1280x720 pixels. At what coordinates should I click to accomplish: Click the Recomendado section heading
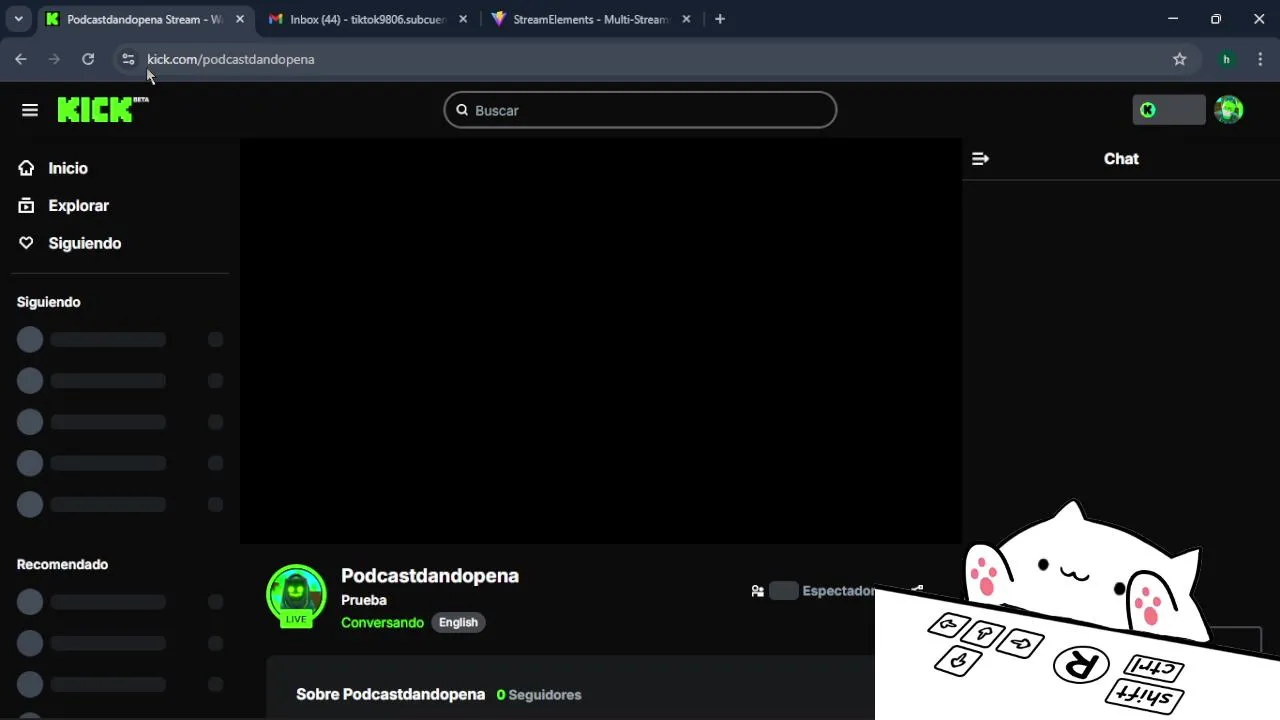(62, 564)
